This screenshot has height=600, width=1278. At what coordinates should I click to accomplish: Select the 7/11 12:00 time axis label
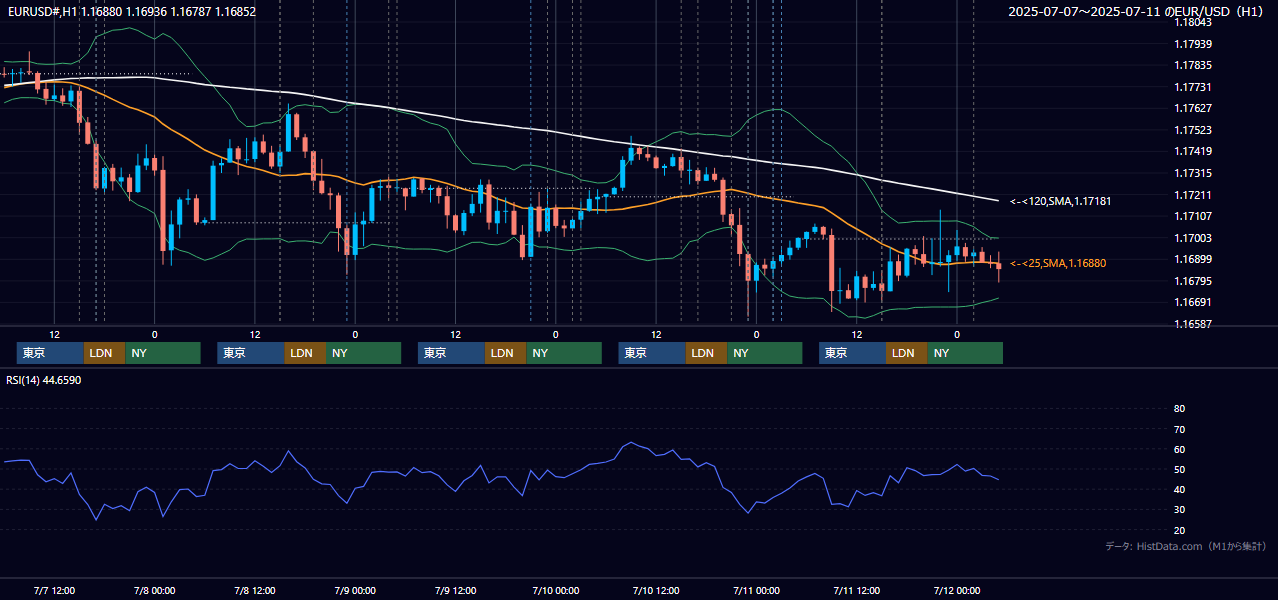(x=856, y=590)
